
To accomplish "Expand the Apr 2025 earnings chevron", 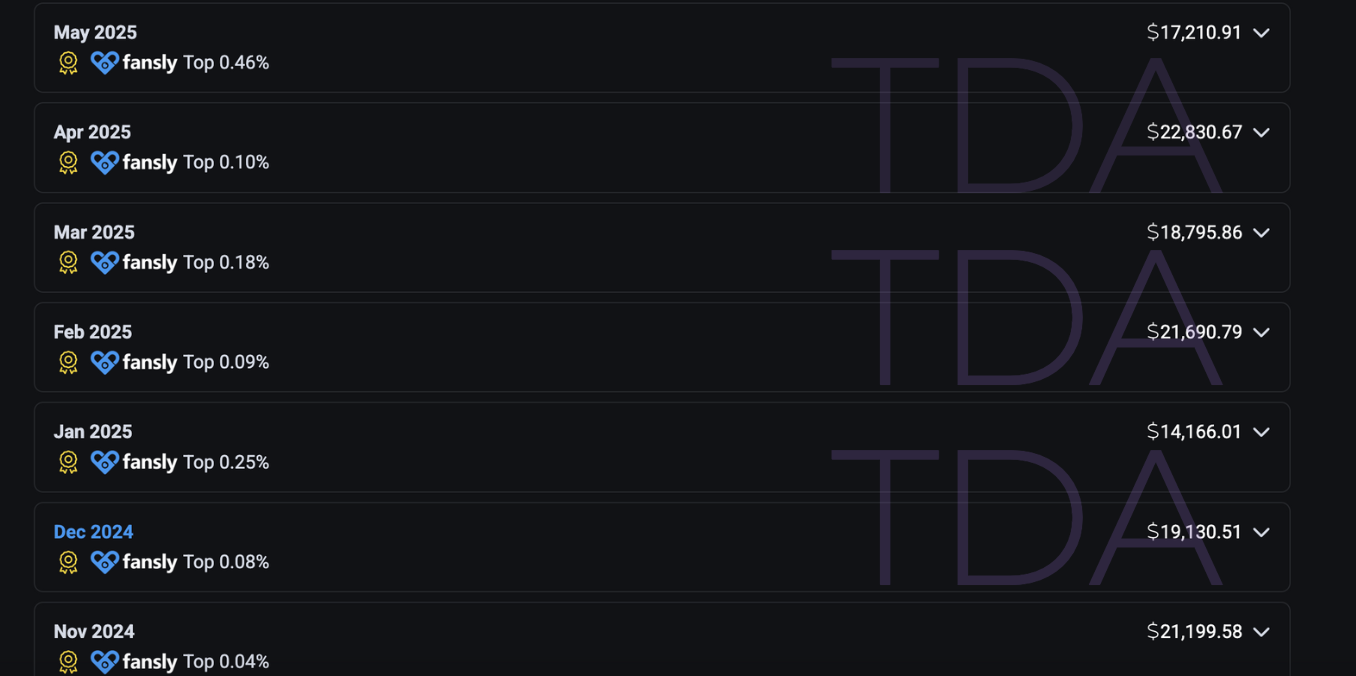I will coord(1261,133).
